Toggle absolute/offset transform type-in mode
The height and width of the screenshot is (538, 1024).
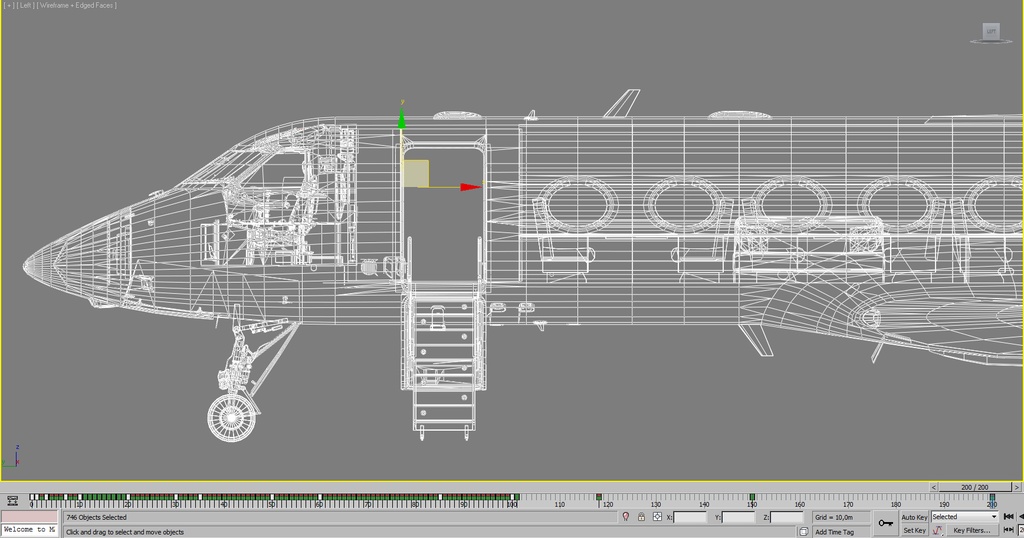click(657, 517)
